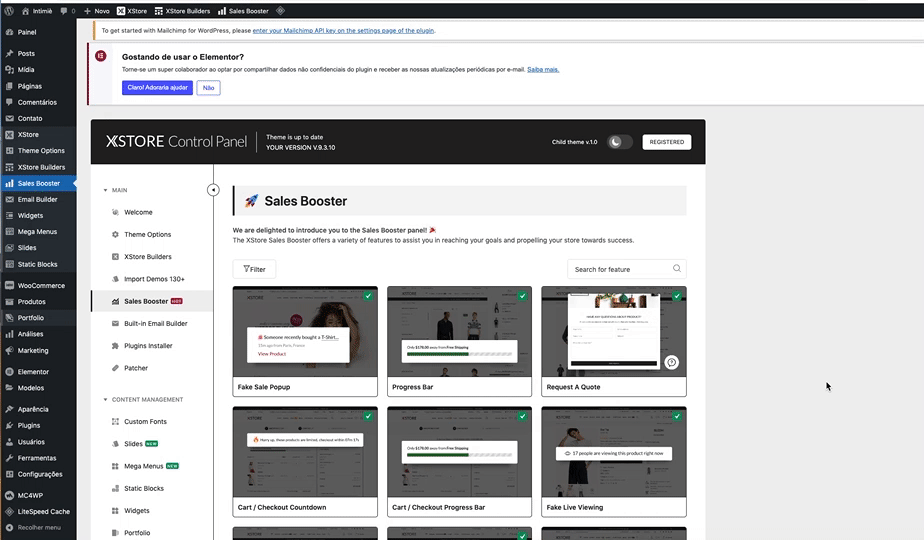Open the Saiba mais link
Image resolution: width=924 pixels, height=540 pixels.
click(543, 70)
